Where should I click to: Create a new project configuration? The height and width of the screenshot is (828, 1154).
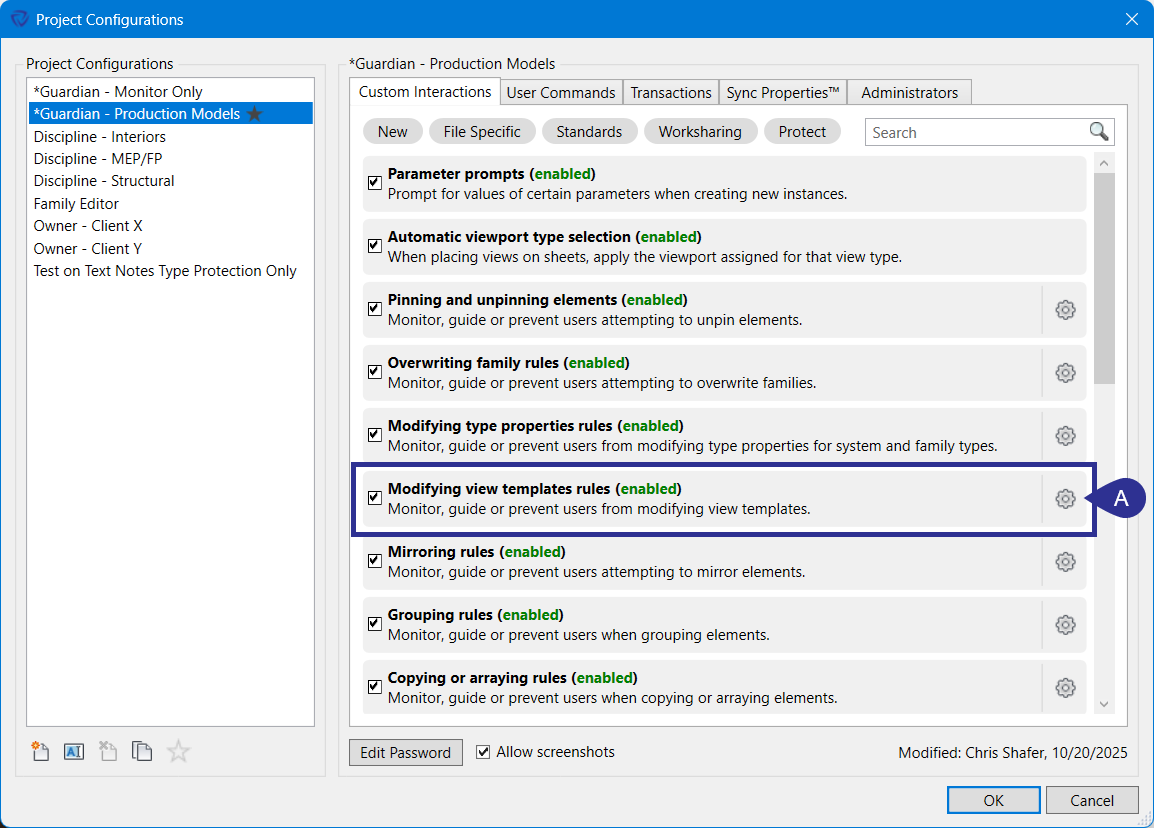[x=39, y=751]
